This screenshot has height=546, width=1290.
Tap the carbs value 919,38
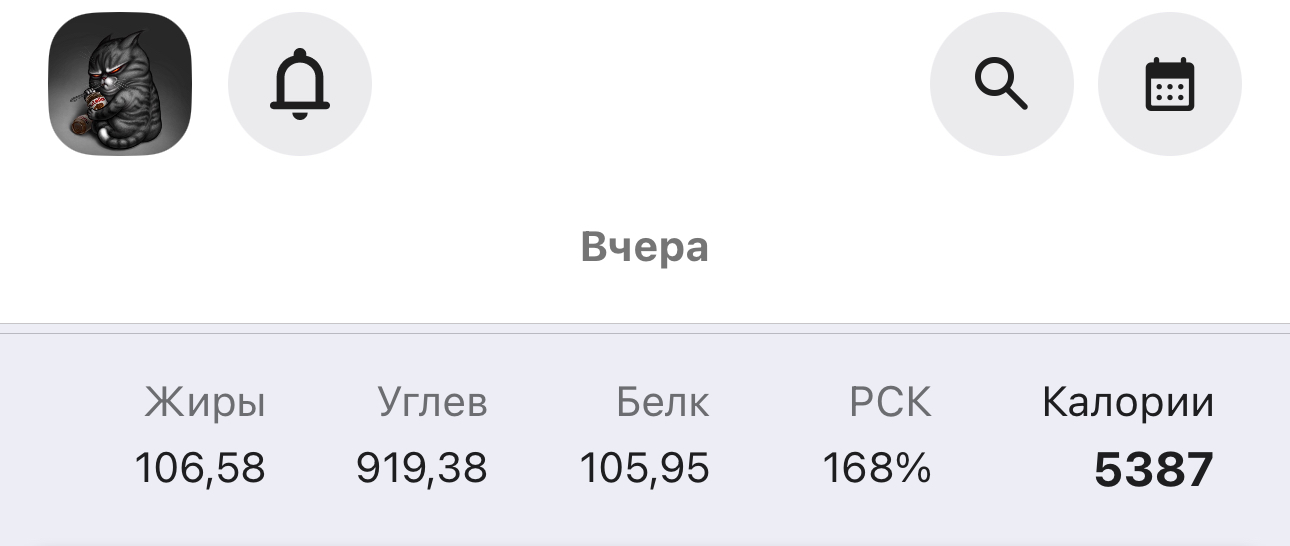point(421,468)
